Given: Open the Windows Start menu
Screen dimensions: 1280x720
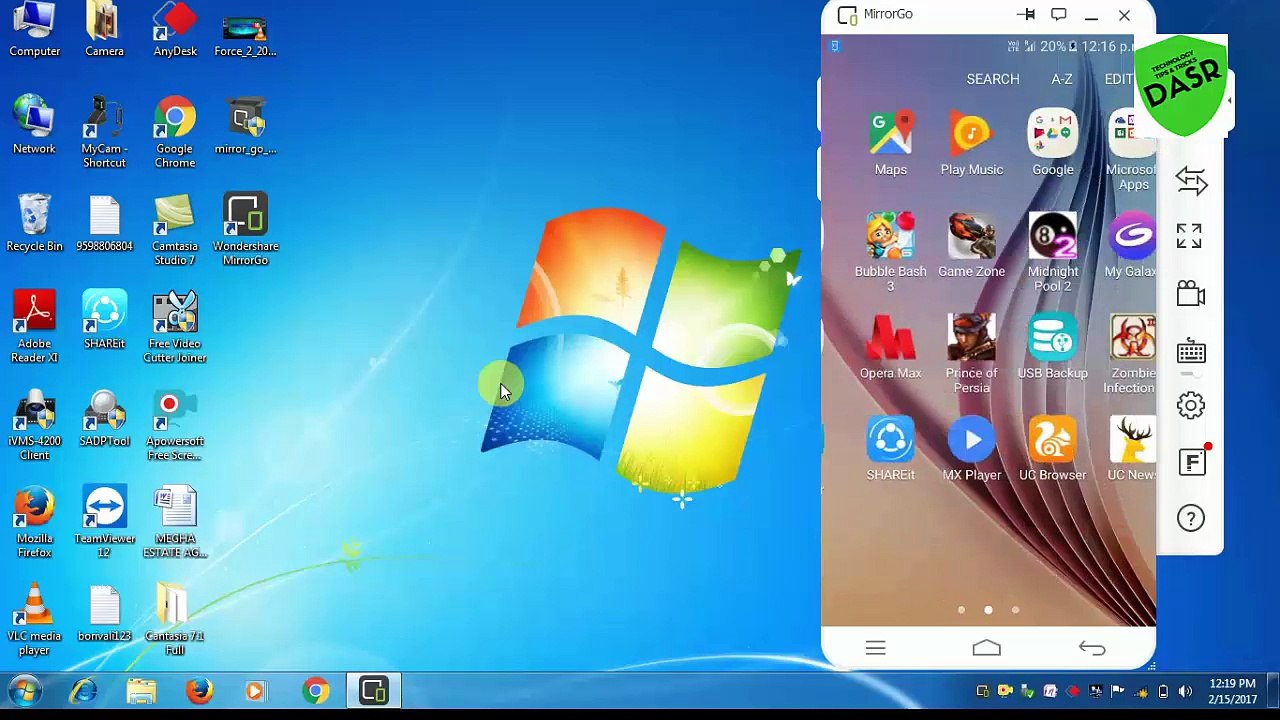Looking at the screenshot, I should 25,692.
